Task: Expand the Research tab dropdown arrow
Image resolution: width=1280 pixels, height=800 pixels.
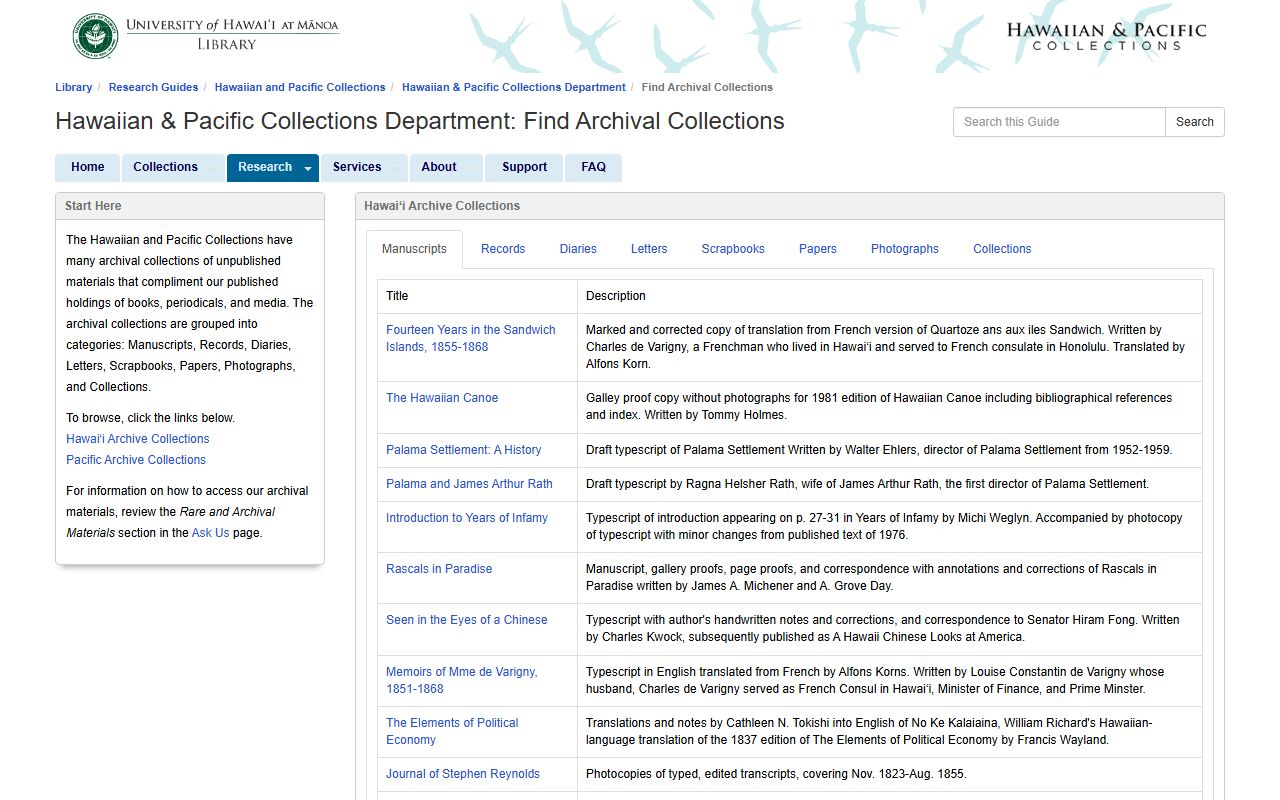Action: (308, 168)
